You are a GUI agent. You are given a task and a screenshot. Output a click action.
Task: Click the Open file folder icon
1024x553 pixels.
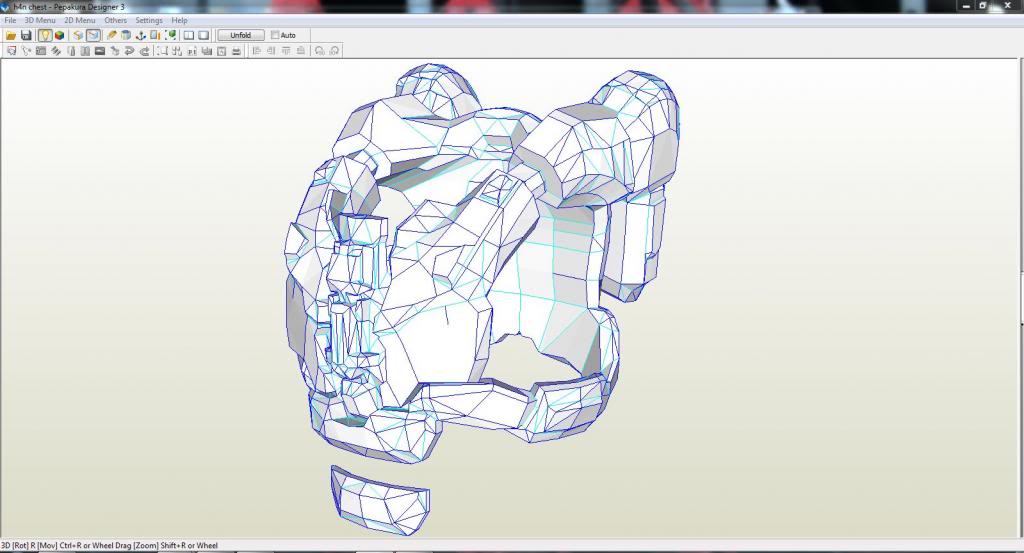[x=11, y=35]
